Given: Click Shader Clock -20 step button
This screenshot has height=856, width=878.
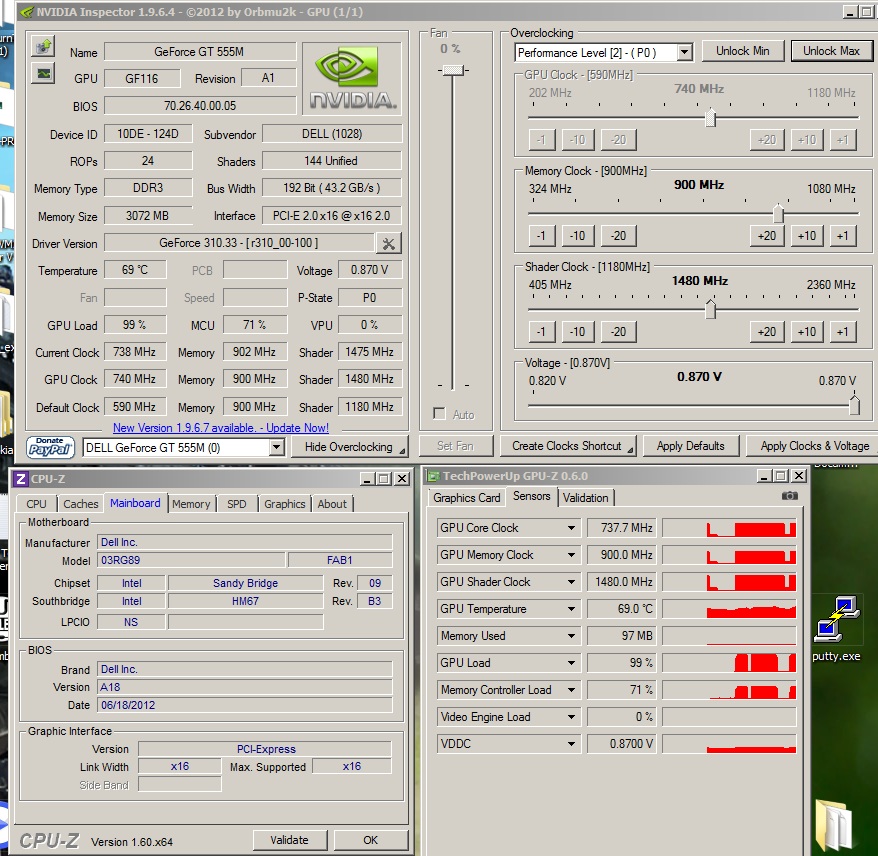Looking at the screenshot, I should click(x=618, y=331).
